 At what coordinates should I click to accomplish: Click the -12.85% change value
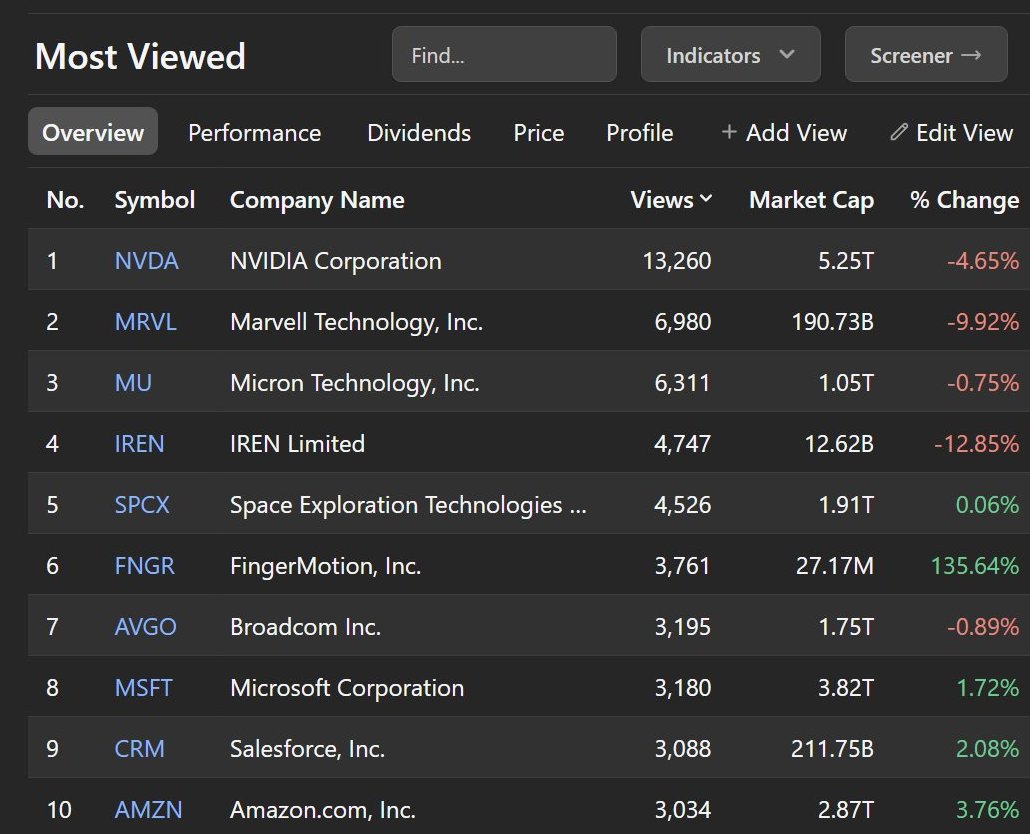976,444
